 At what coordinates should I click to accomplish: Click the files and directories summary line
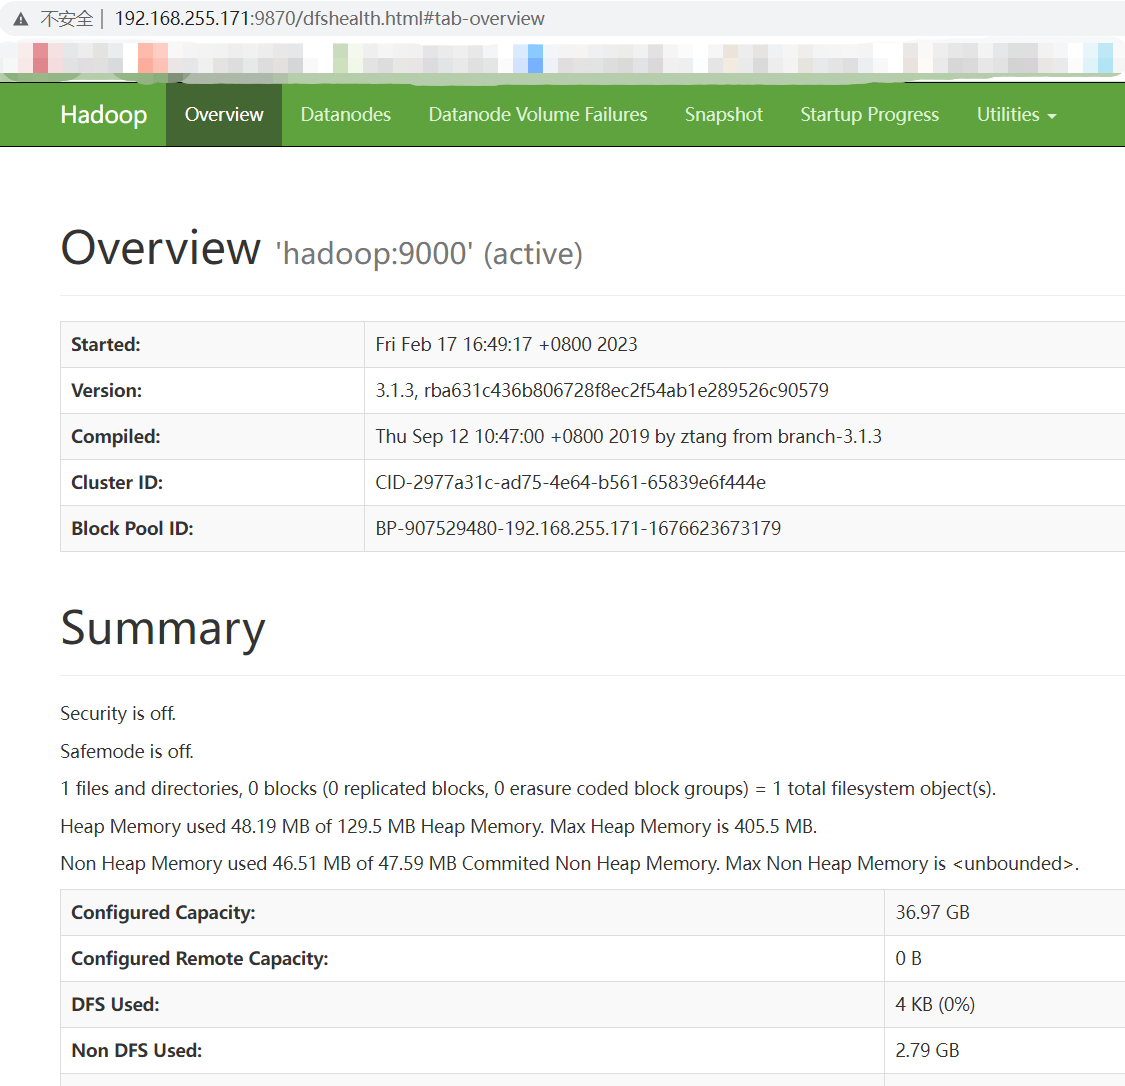click(x=528, y=789)
